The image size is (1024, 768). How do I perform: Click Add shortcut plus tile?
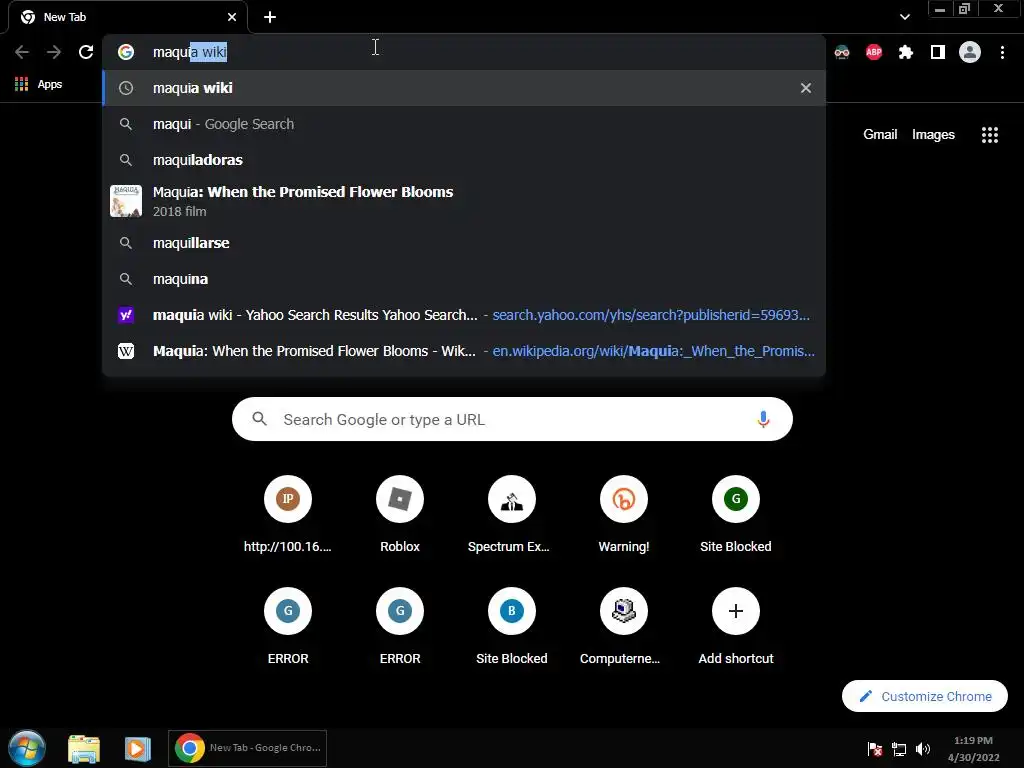[x=735, y=627]
